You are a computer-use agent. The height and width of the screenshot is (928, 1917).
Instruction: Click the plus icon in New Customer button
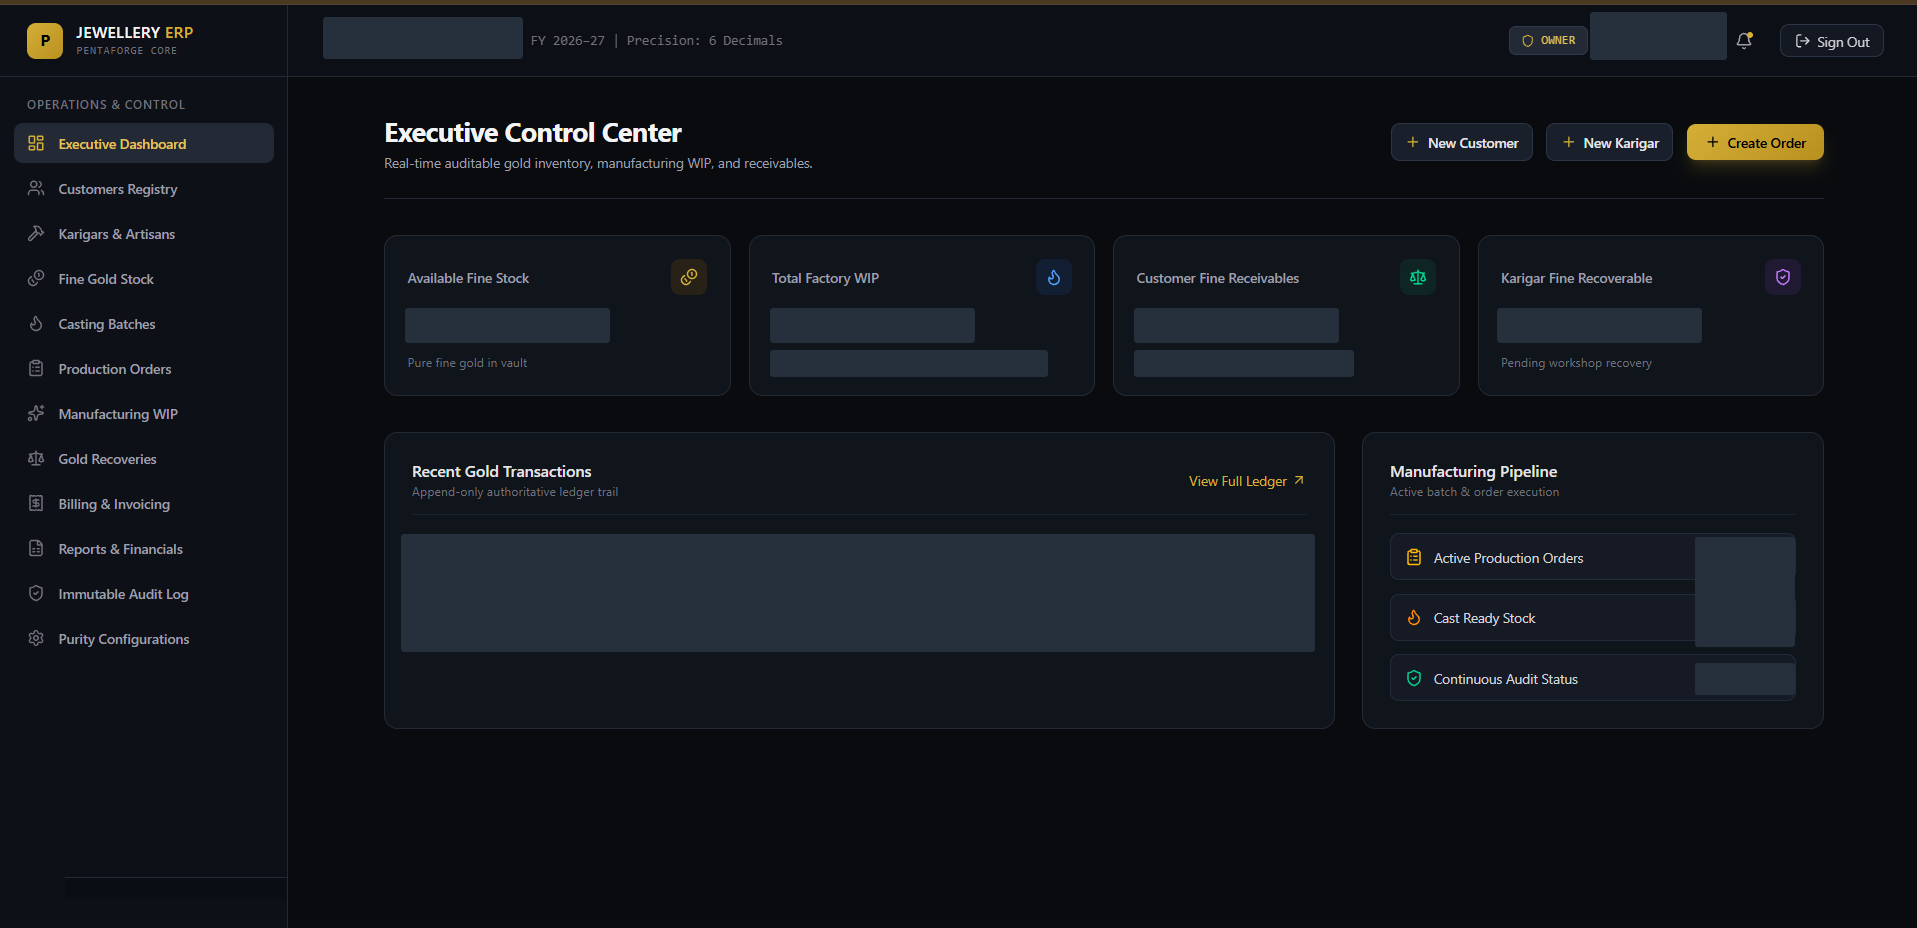coord(1413,142)
